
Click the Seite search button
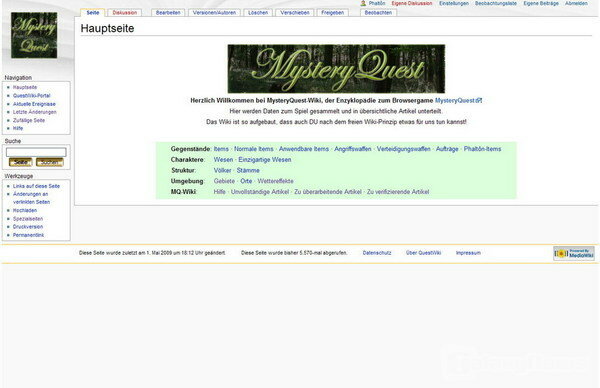tap(21, 162)
